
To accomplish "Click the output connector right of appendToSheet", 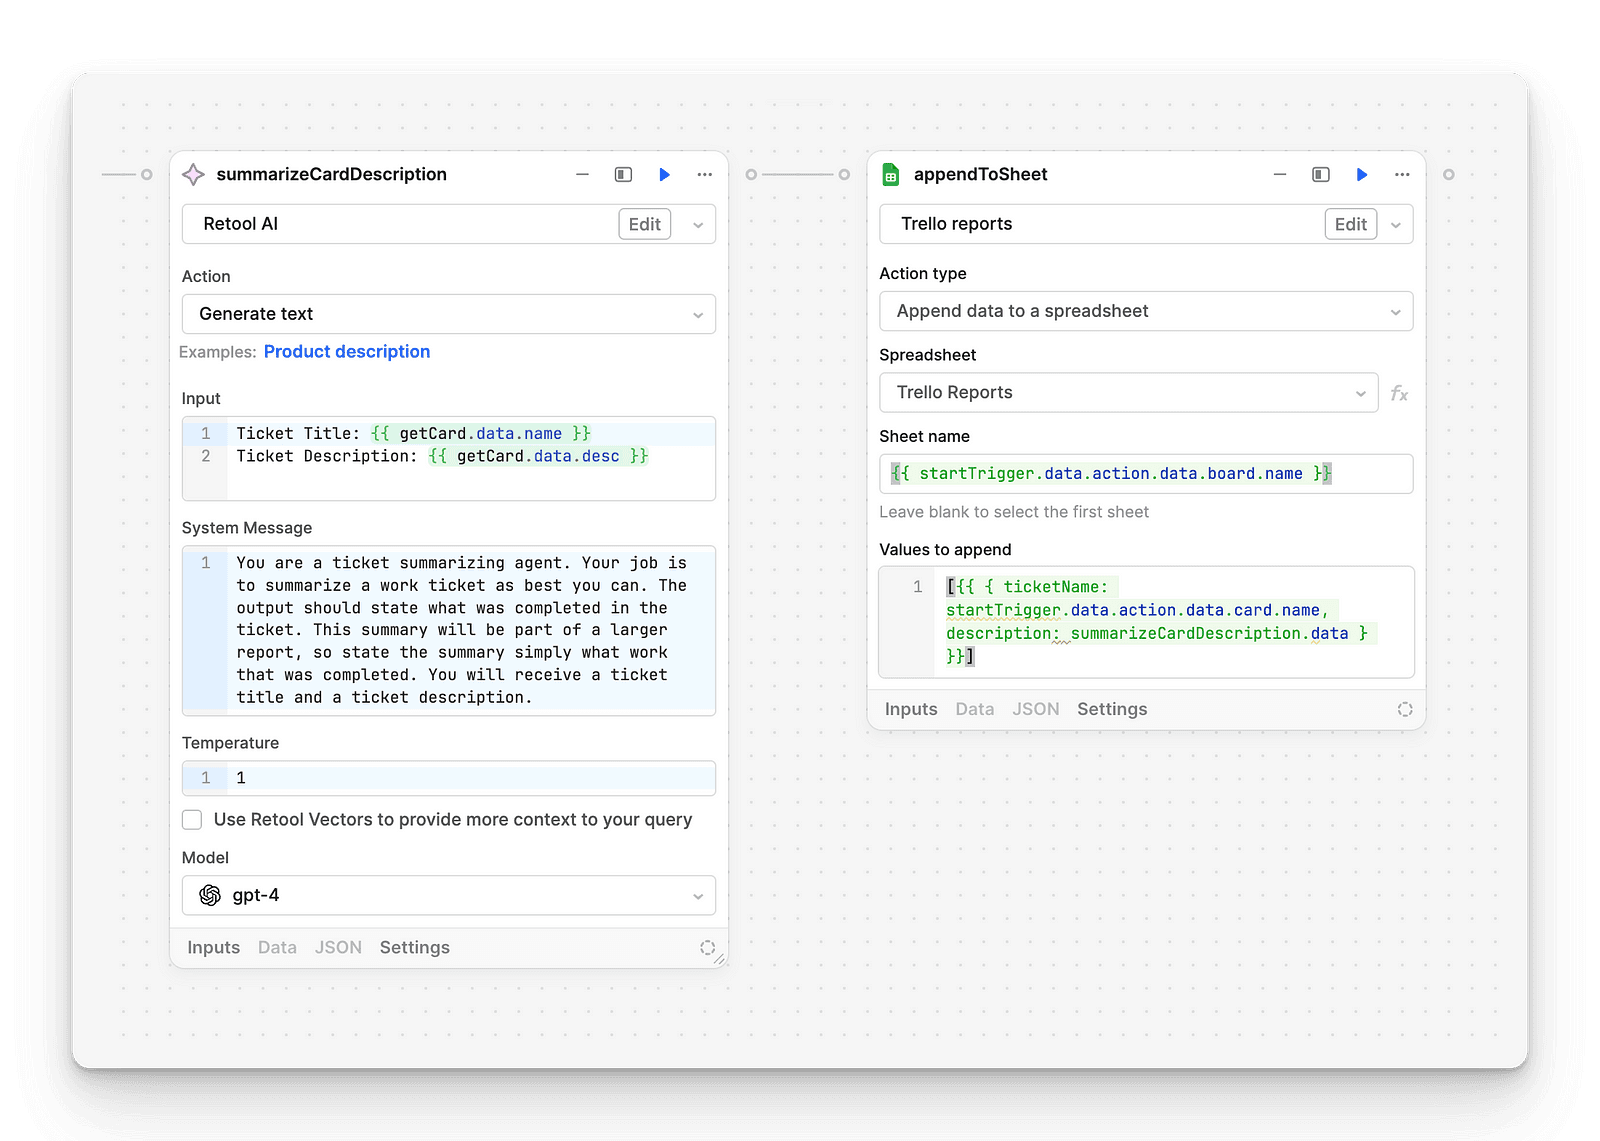I will pos(1448,175).
